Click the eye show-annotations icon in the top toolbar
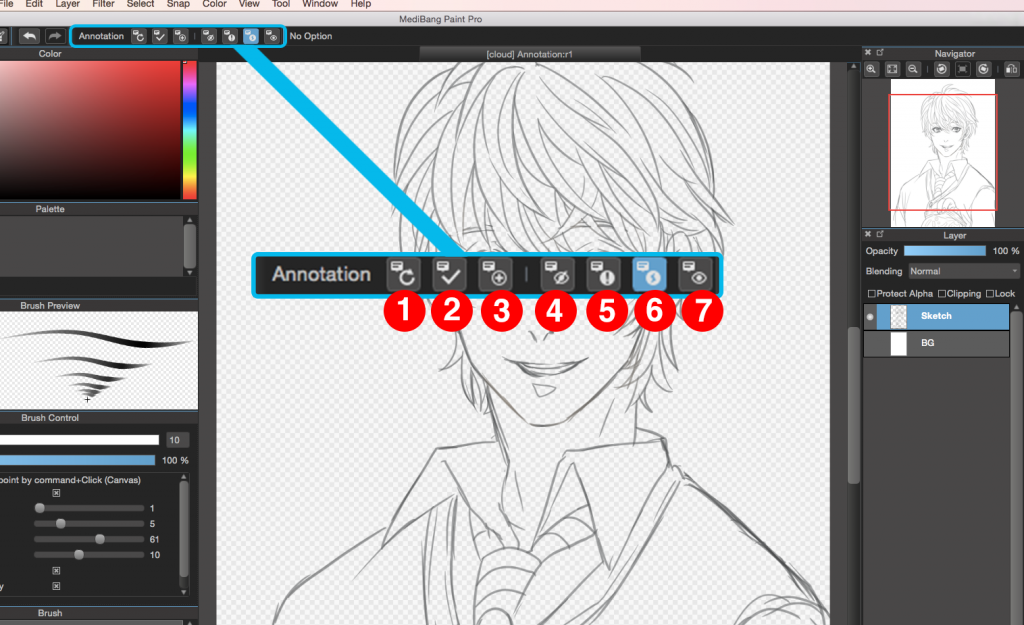 (271, 36)
